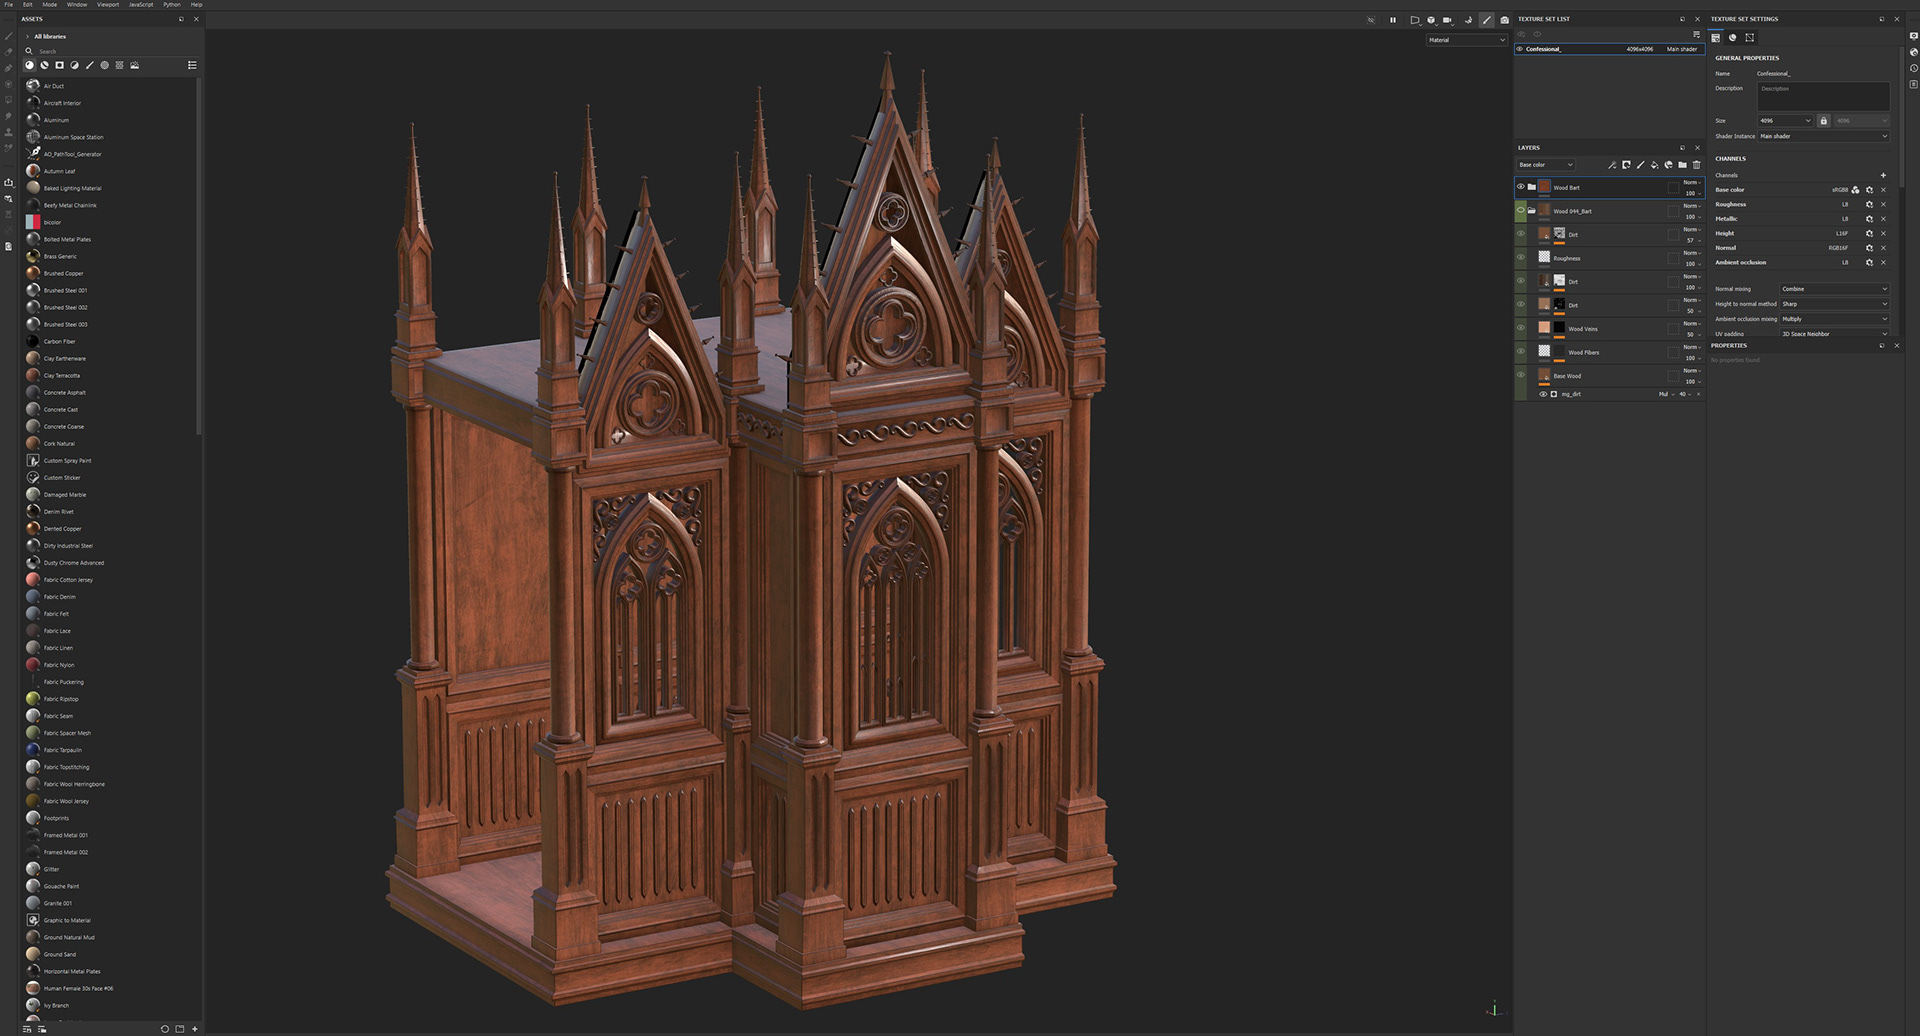
Task: Open Base color channel settings gear icon
Action: click(x=1869, y=190)
